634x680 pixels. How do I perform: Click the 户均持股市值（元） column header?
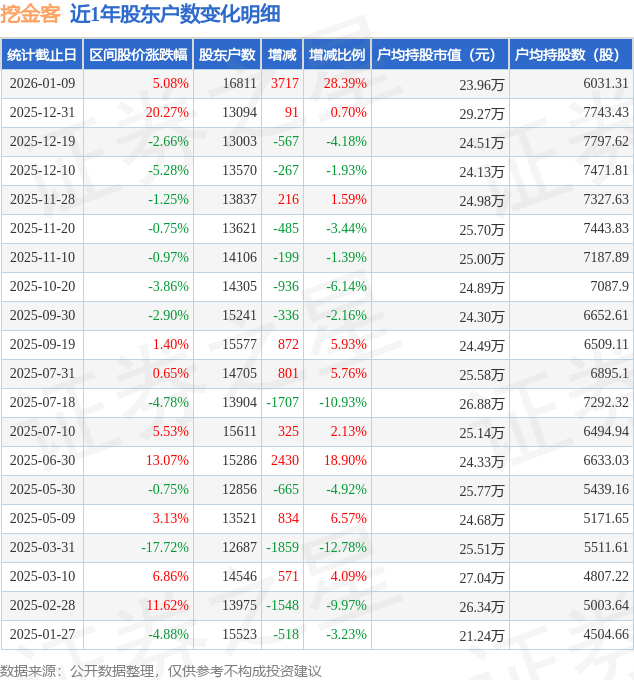click(440, 55)
